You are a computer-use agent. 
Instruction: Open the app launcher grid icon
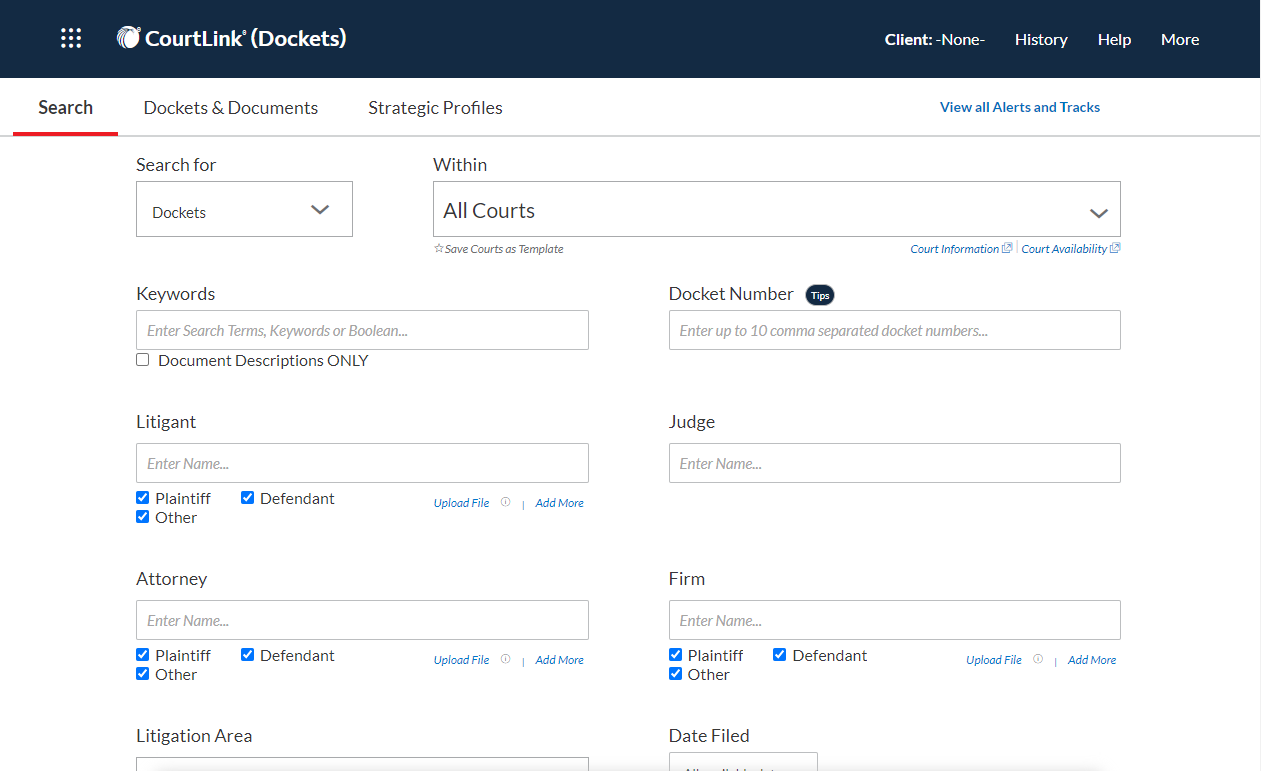70,38
